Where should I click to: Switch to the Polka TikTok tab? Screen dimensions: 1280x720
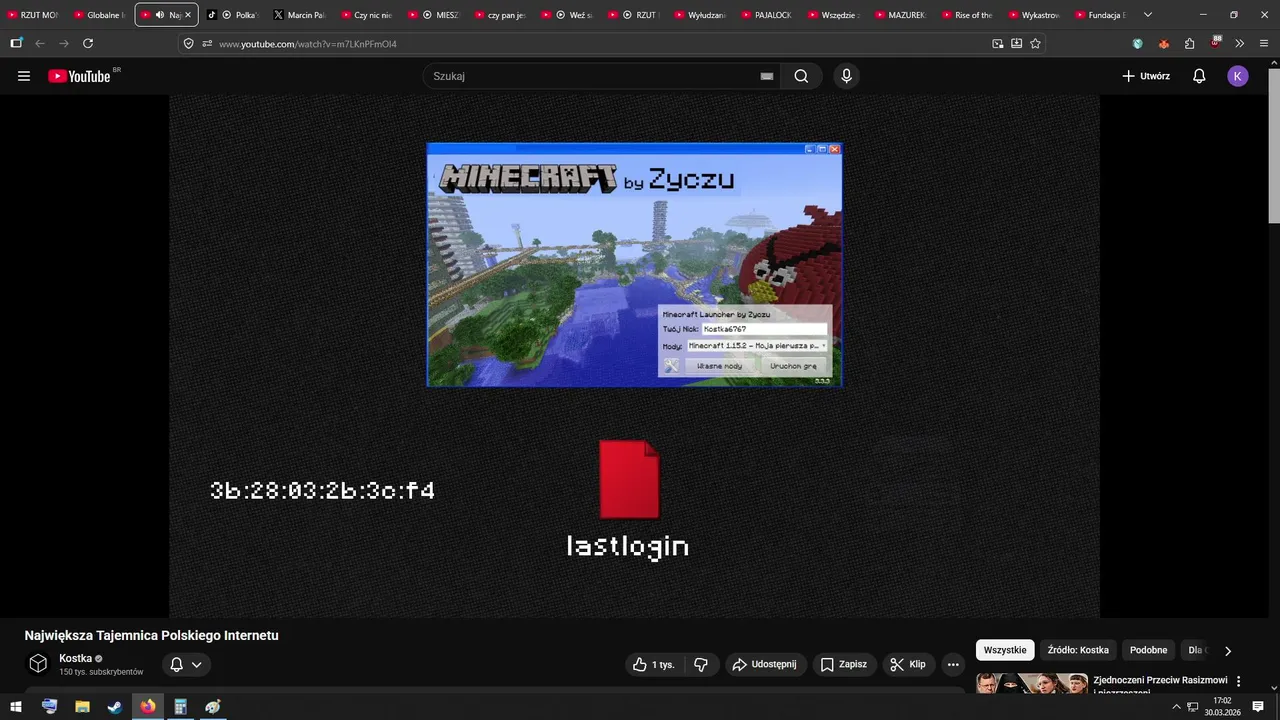(x=233, y=15)
